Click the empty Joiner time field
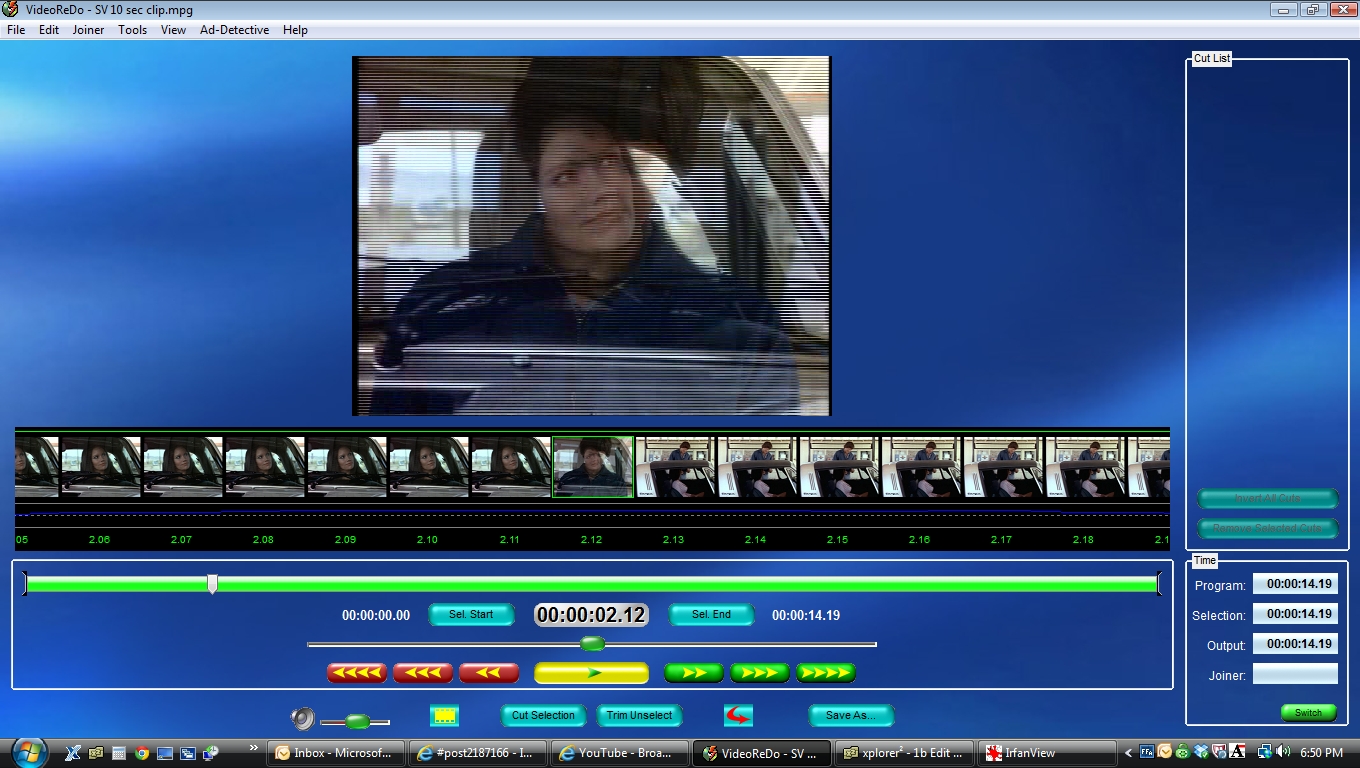 tap(1295, 674)
